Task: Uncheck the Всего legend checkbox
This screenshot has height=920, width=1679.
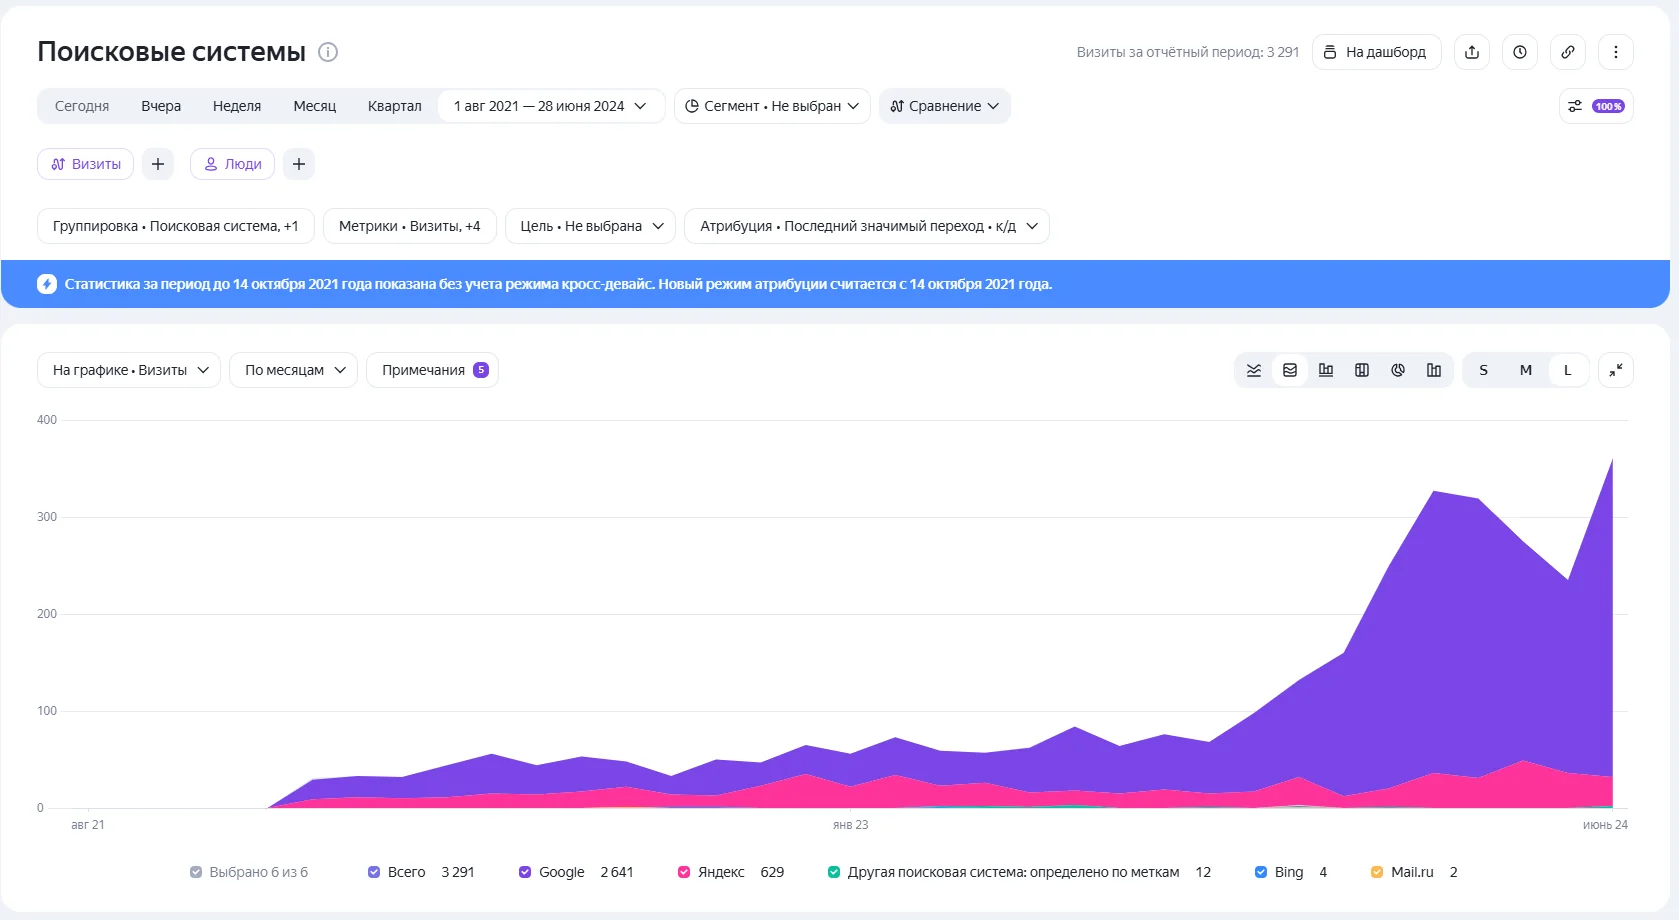Action: (x=374, y=872)
